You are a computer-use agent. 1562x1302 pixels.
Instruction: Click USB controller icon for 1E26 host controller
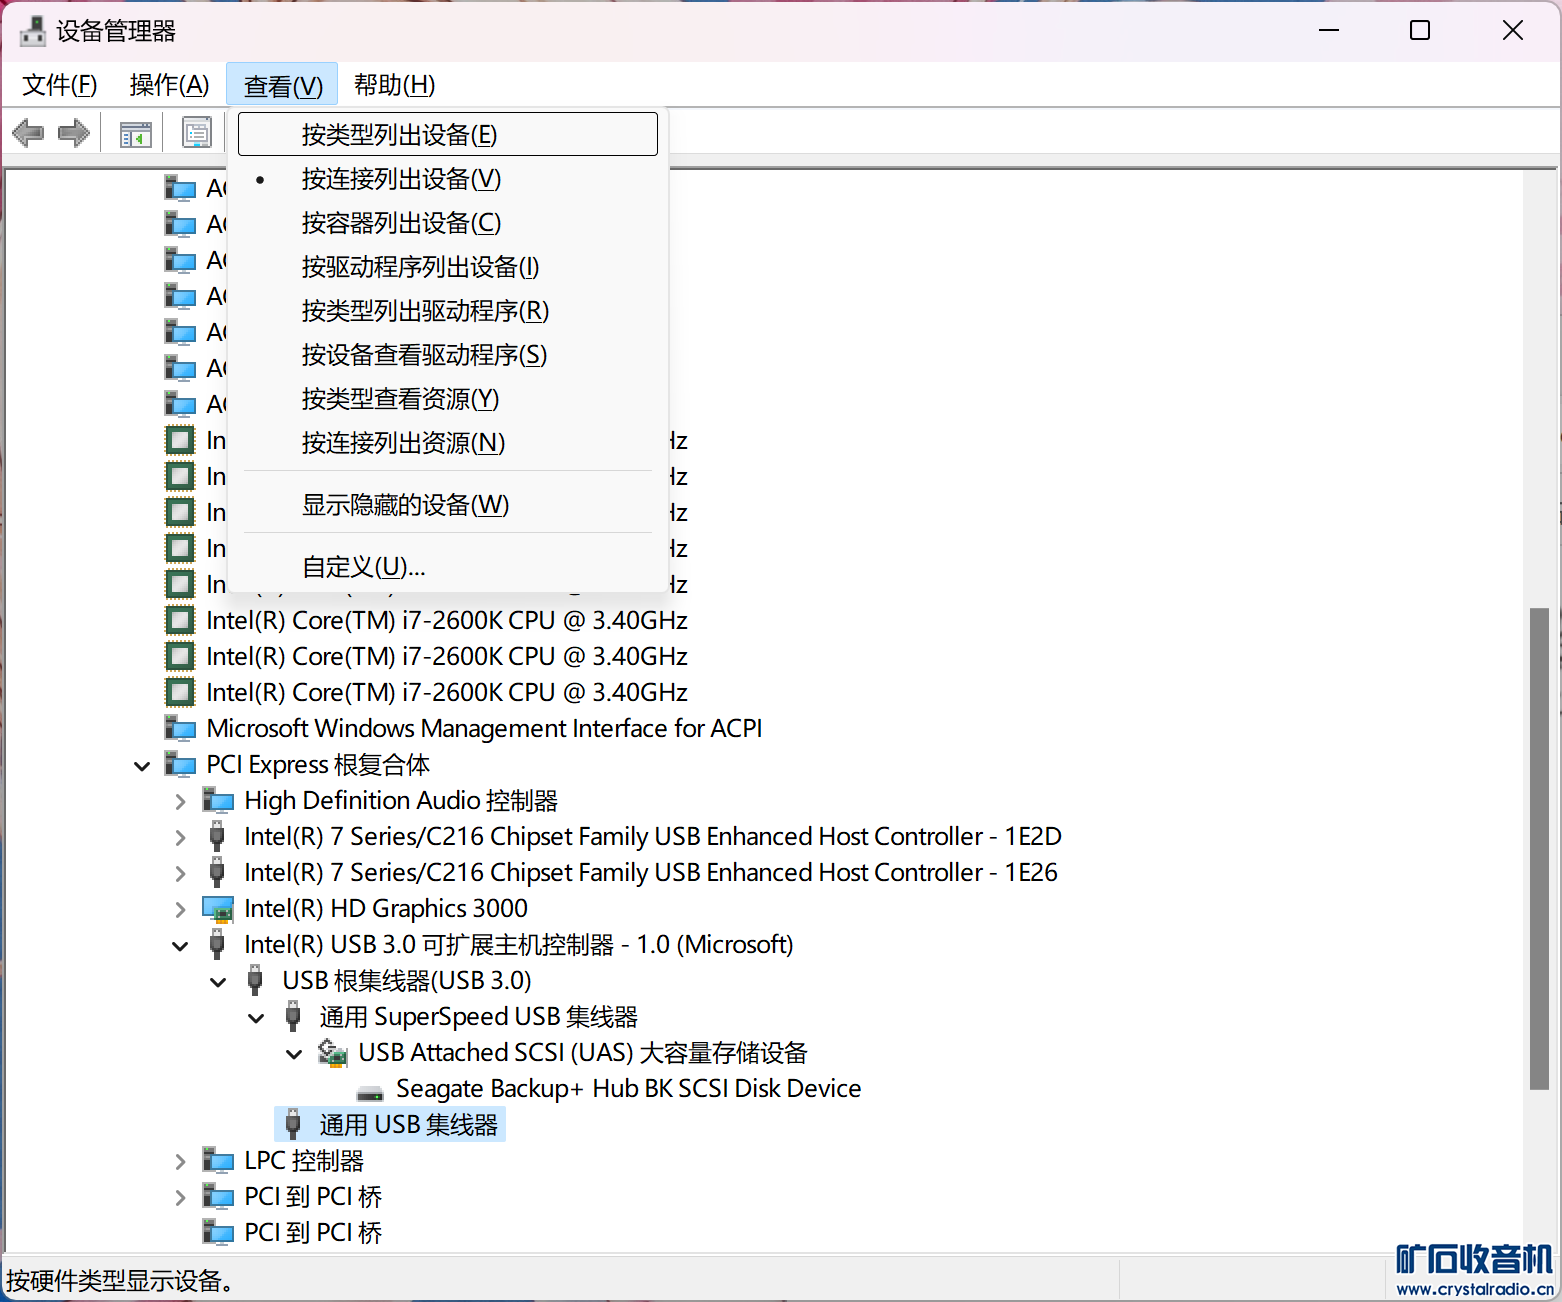pos(217,872)
